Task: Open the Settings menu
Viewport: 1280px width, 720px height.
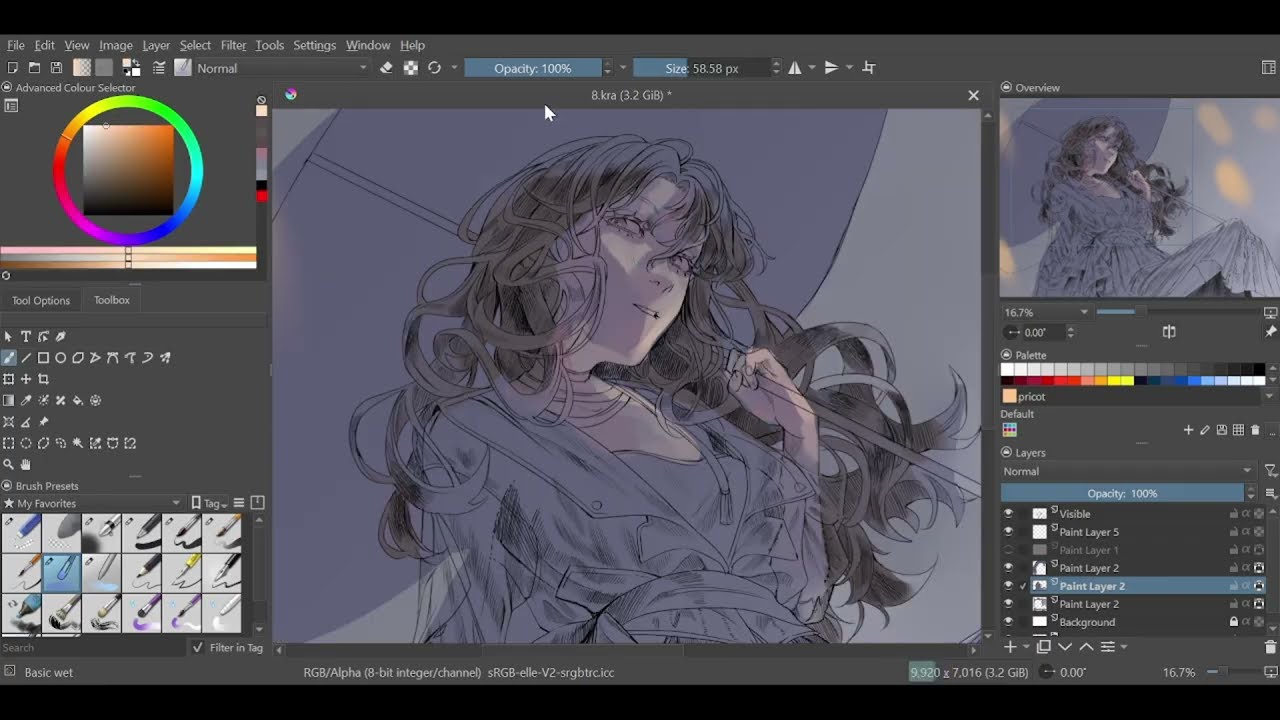Action: tap(314, 45)
